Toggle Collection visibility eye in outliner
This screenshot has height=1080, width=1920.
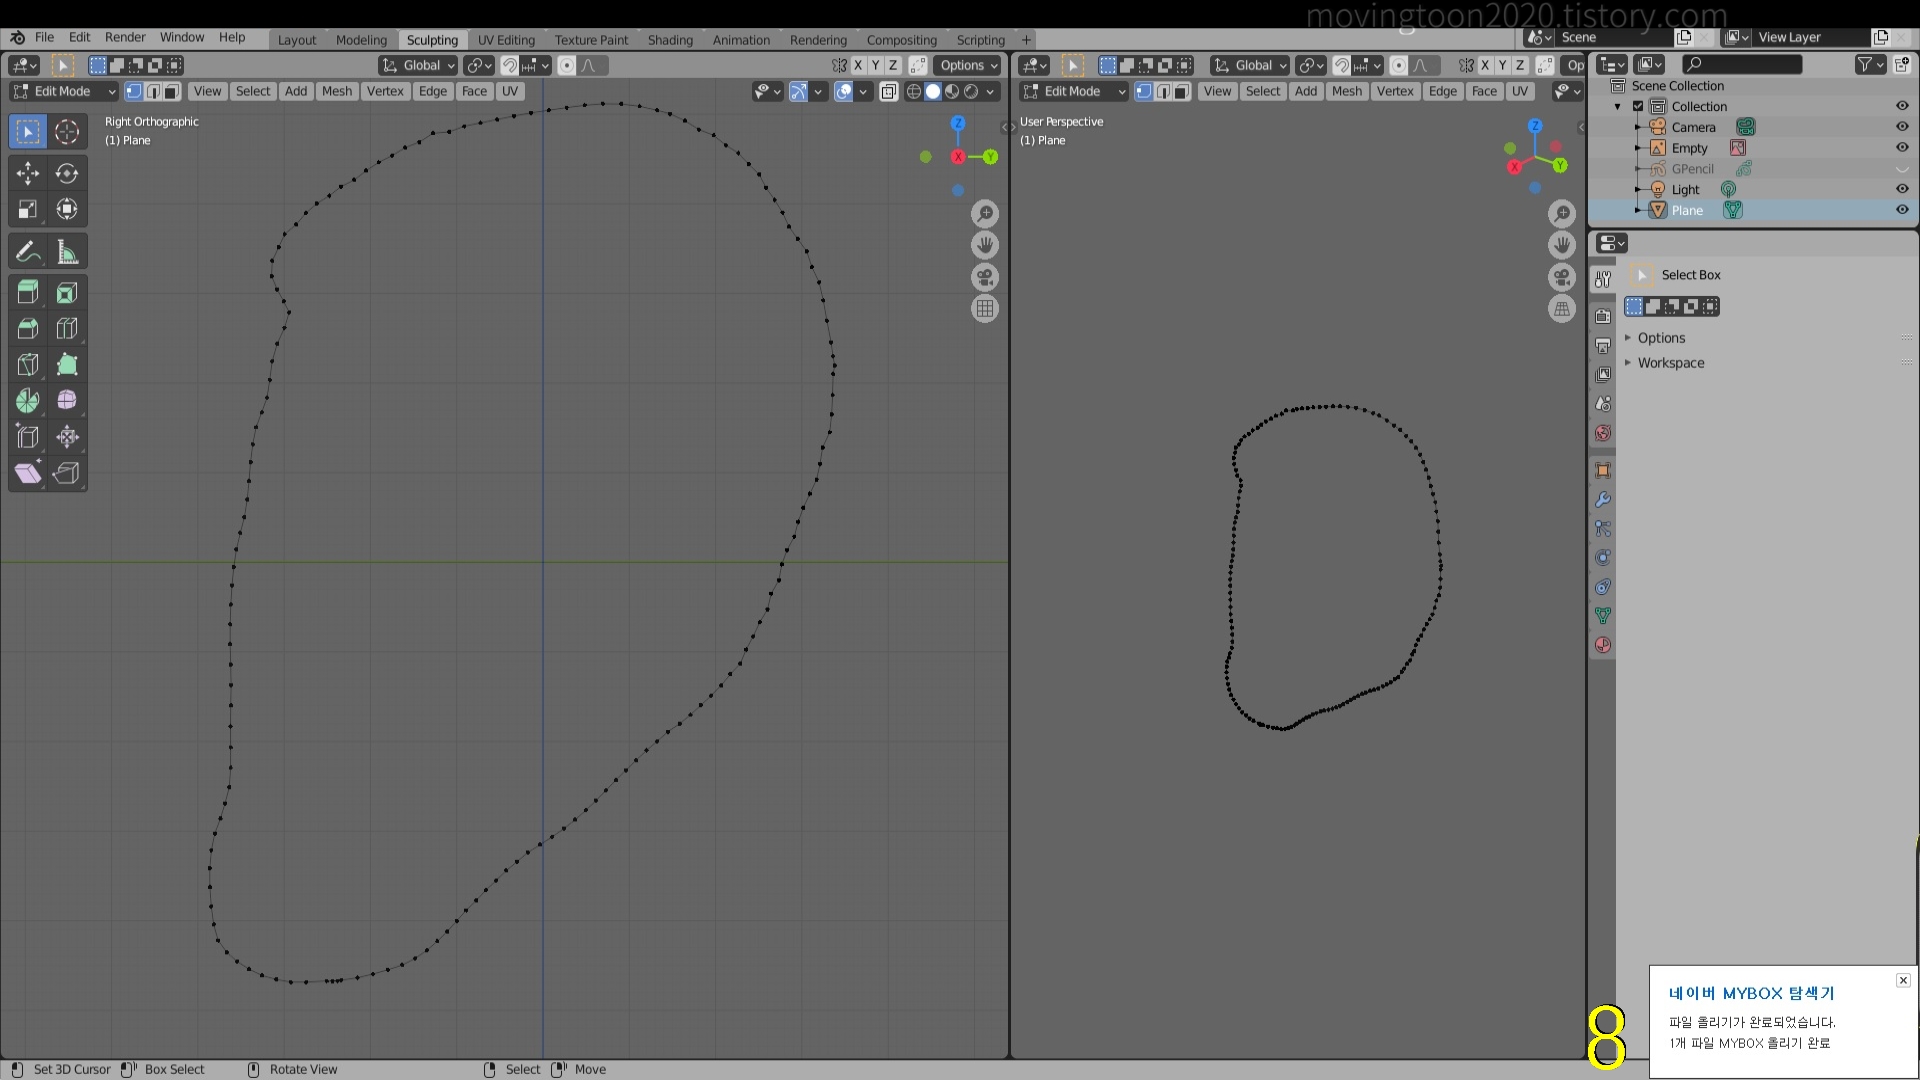[x=1902, y=106]
